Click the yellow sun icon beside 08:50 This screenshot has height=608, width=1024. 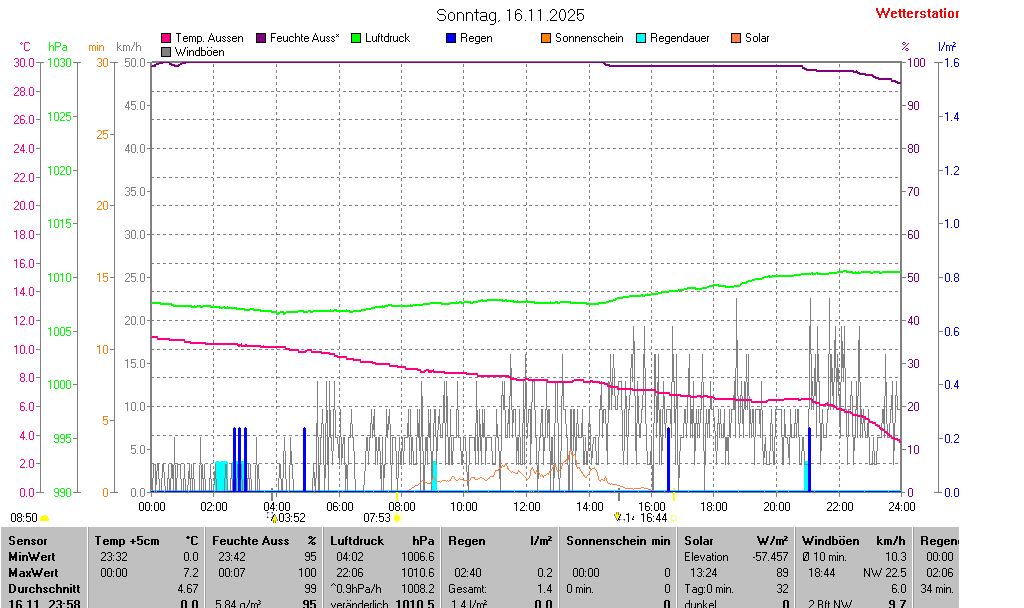point(44,518)
